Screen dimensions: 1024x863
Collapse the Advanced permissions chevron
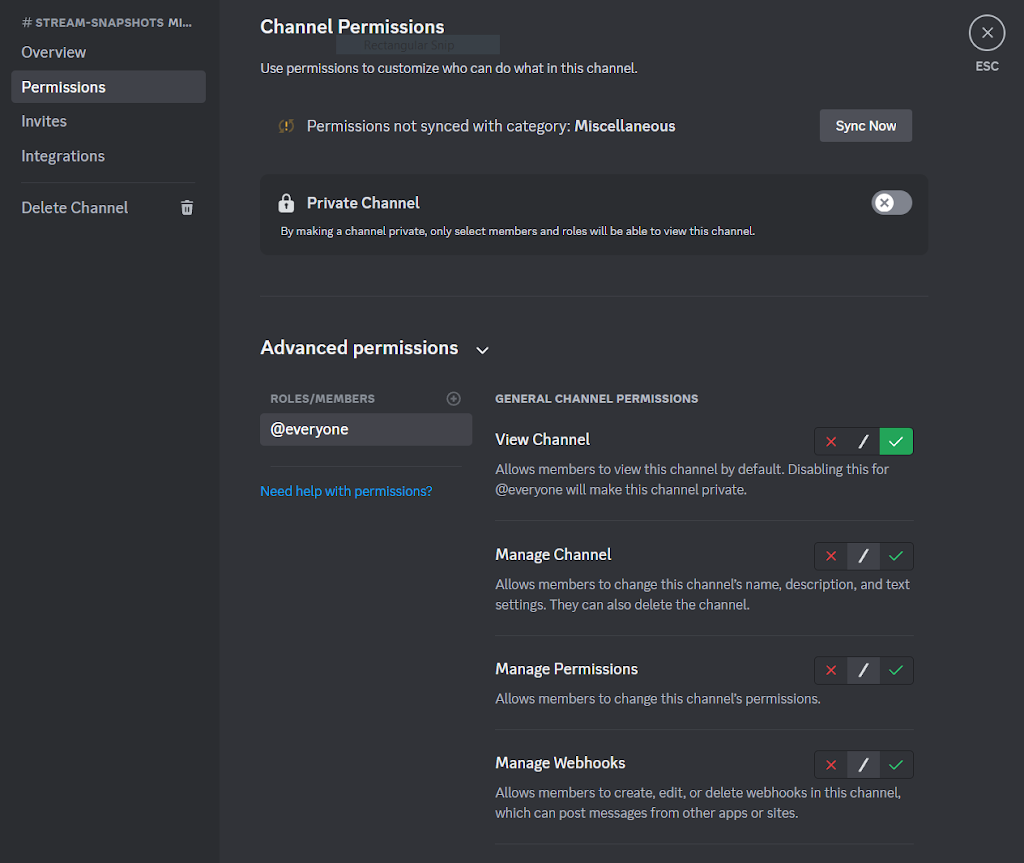[x=483, y=350]
